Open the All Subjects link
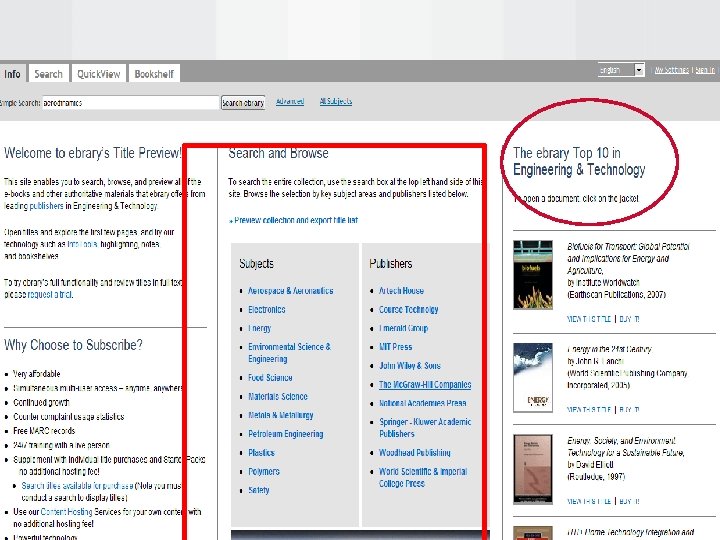The image size is (720, 540). point(336,101)
